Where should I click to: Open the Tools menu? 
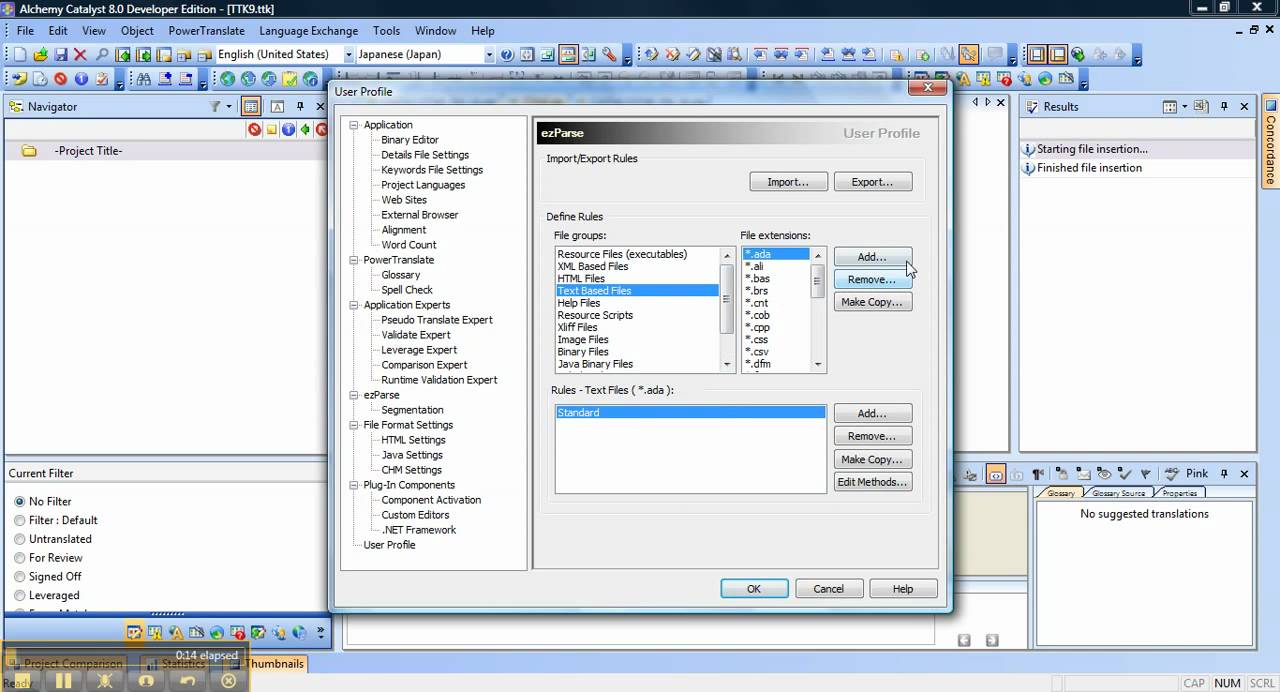(x=386, y=31)
